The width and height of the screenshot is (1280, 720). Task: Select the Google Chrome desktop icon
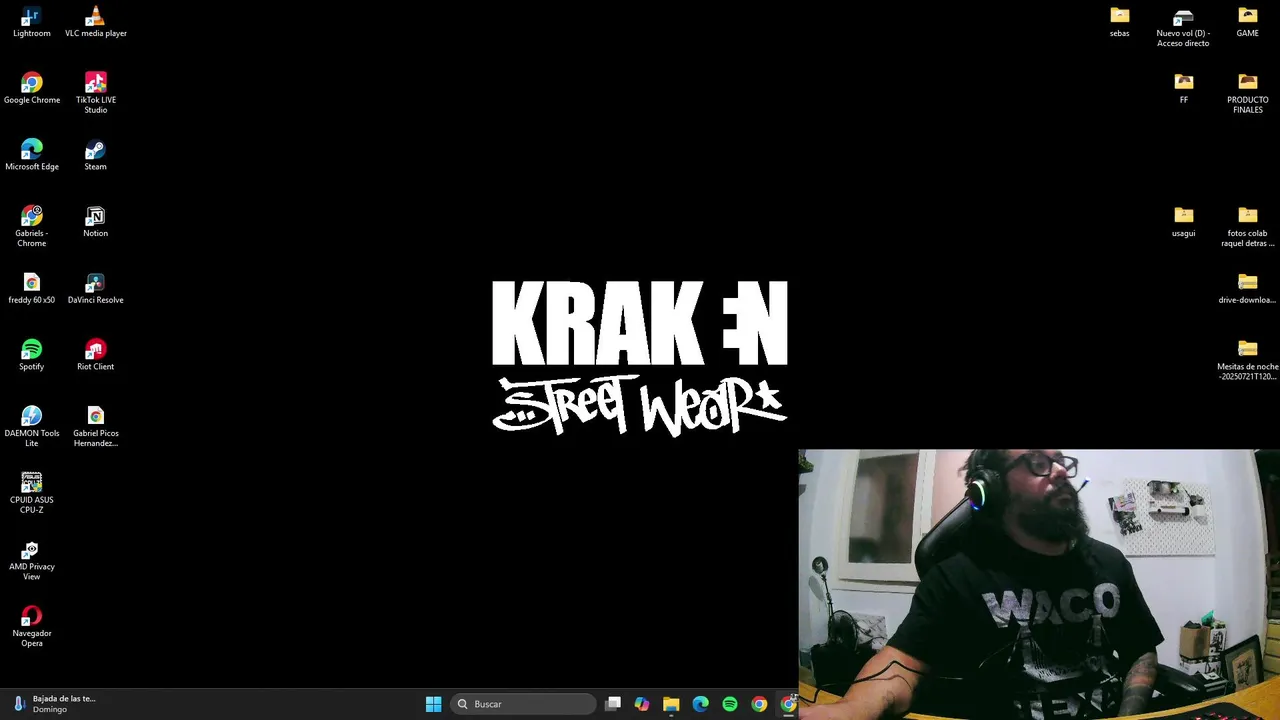31,88
